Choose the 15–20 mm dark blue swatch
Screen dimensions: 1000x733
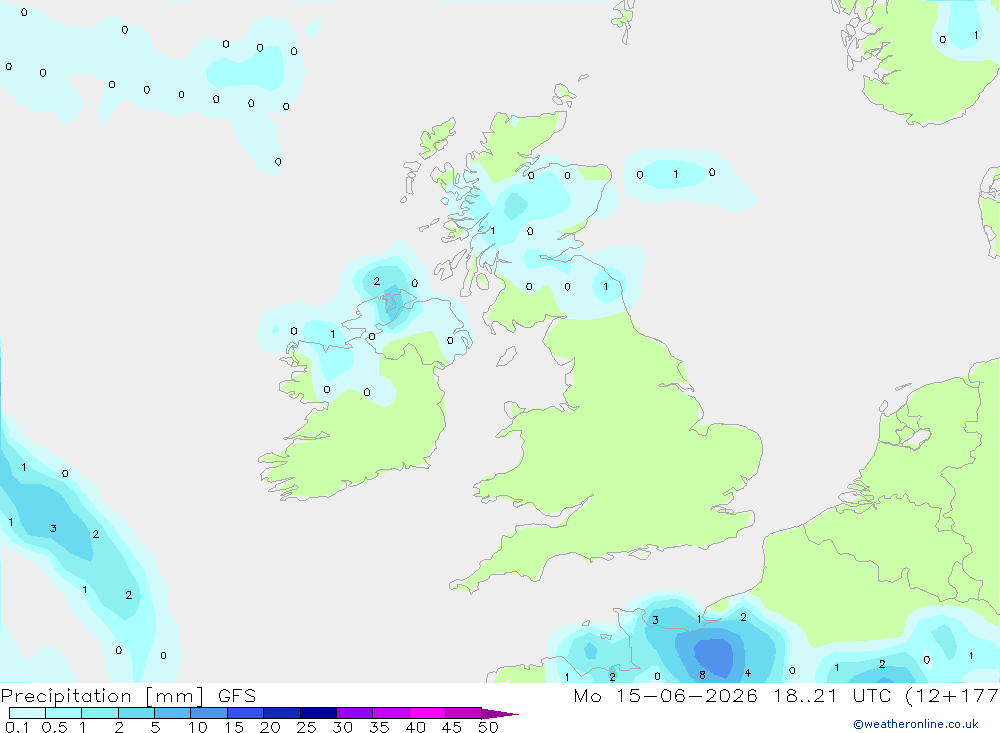pos(245,713)
